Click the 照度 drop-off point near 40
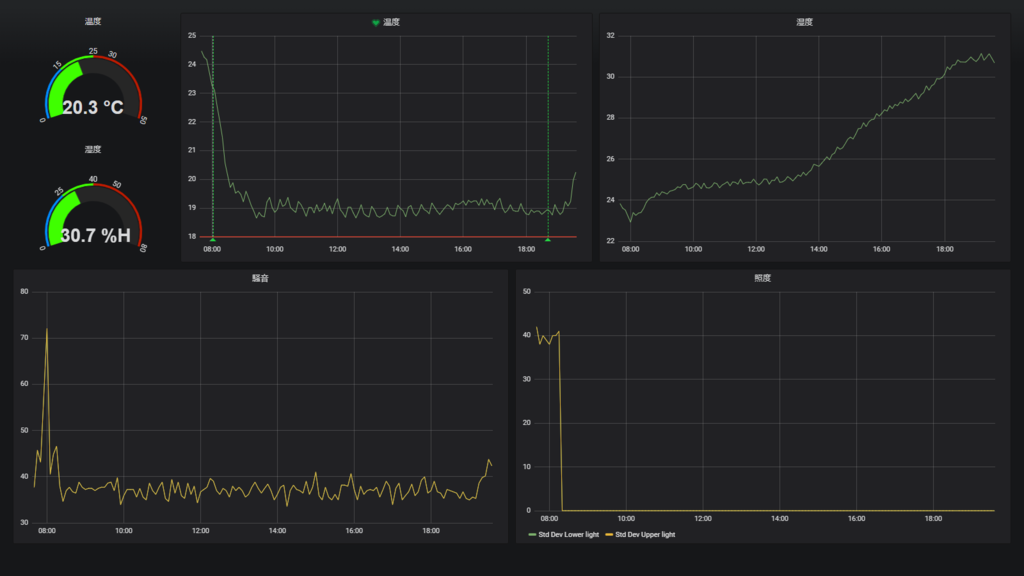Viewport: 1024px width, 576px height. coord(559,332)
